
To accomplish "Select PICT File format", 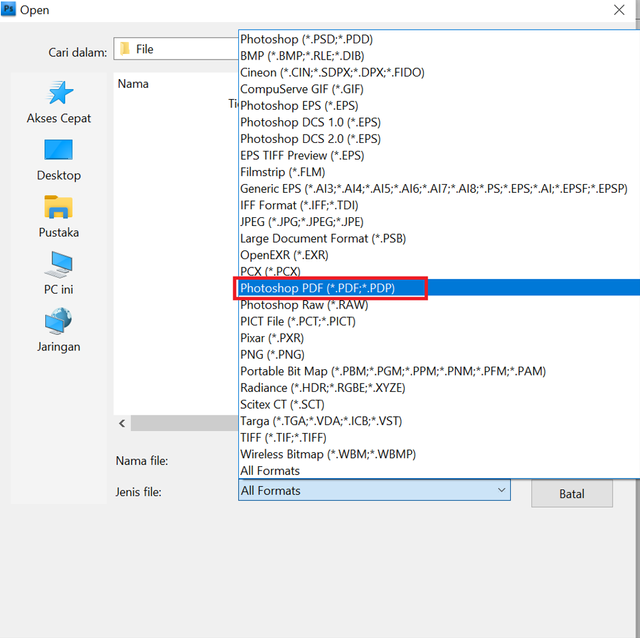I will tap(439, 321).
